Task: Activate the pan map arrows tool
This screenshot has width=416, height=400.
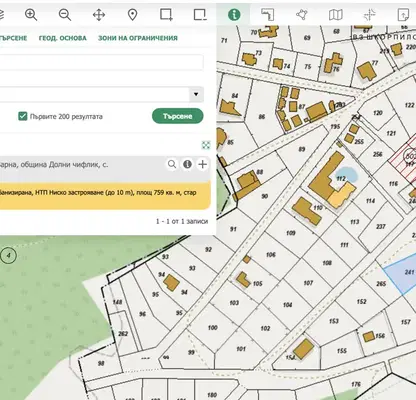Action: (x=99, y=15)
